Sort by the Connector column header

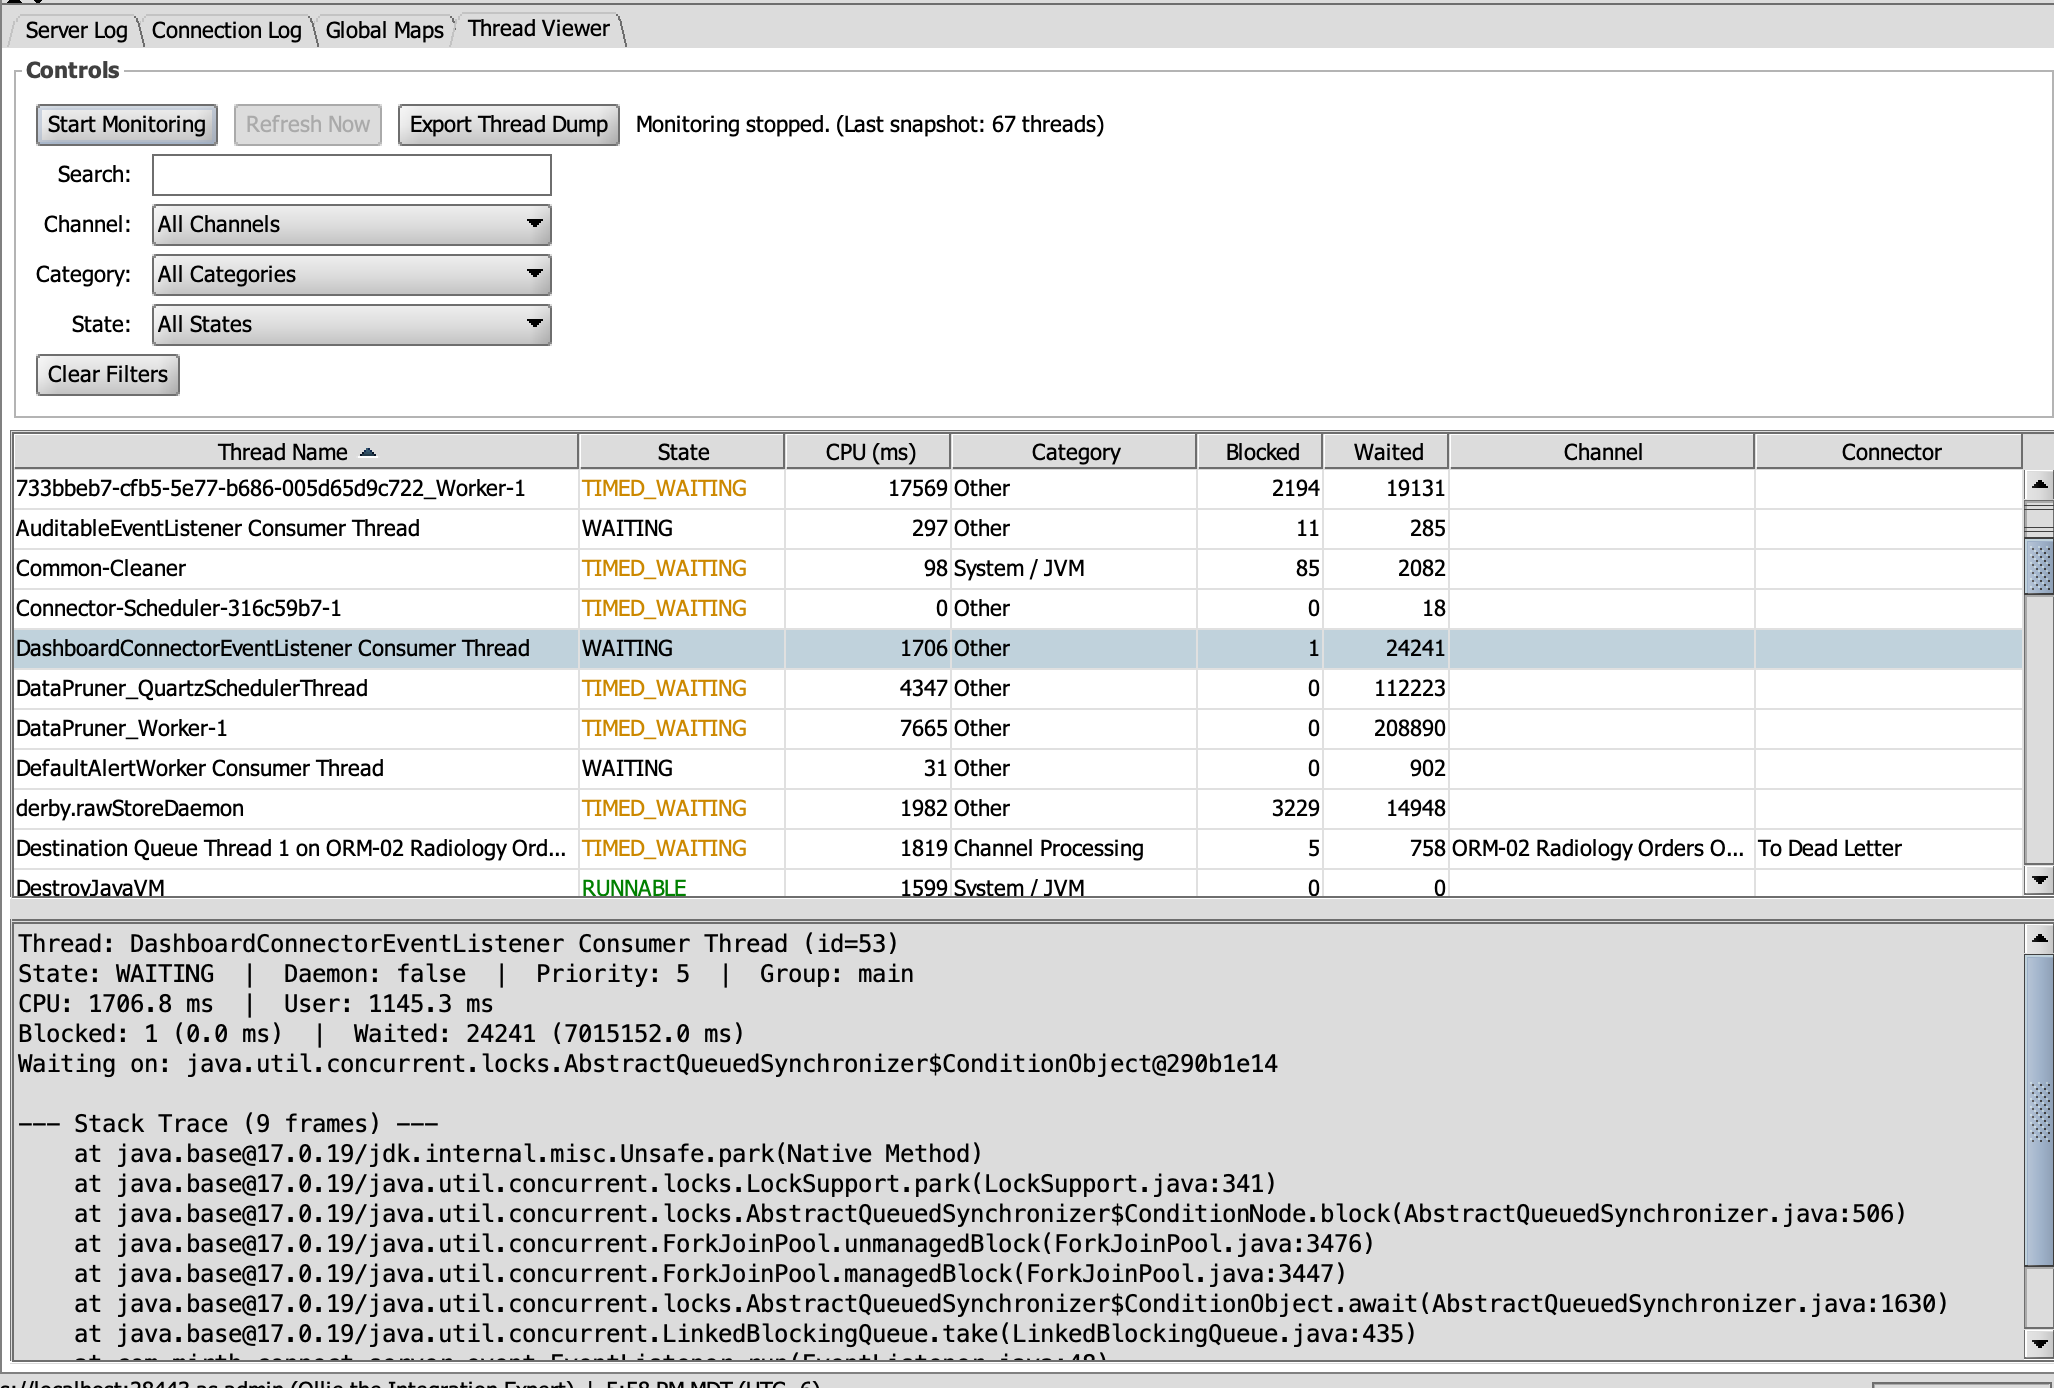(x=1890, y=452)
